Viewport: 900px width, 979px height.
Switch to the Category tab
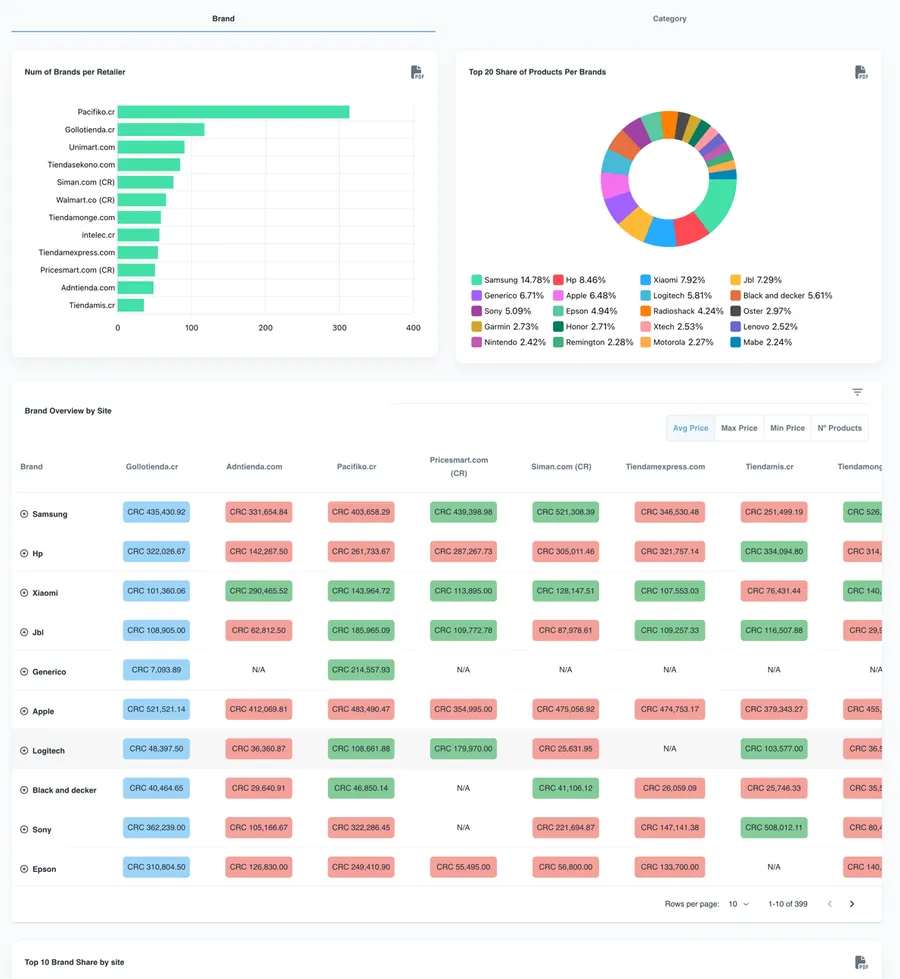[x=670, y=19]
